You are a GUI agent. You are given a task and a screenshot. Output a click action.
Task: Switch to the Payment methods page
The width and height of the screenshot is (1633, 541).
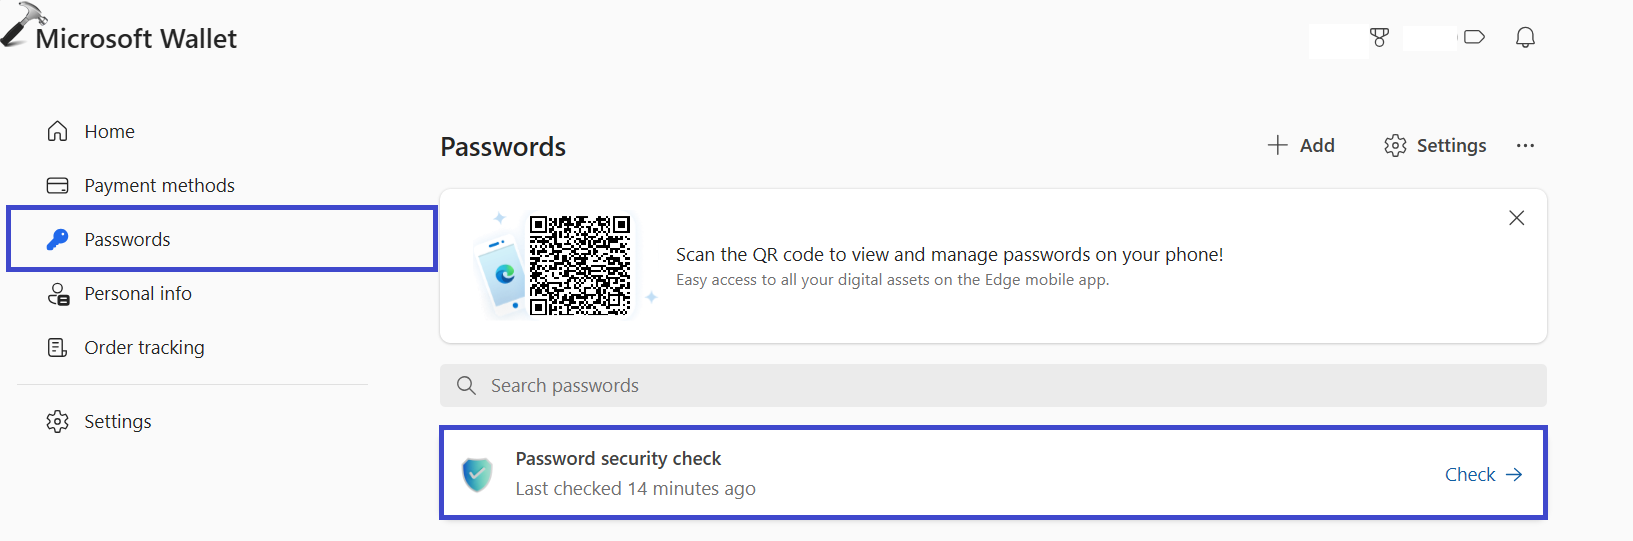160,185
